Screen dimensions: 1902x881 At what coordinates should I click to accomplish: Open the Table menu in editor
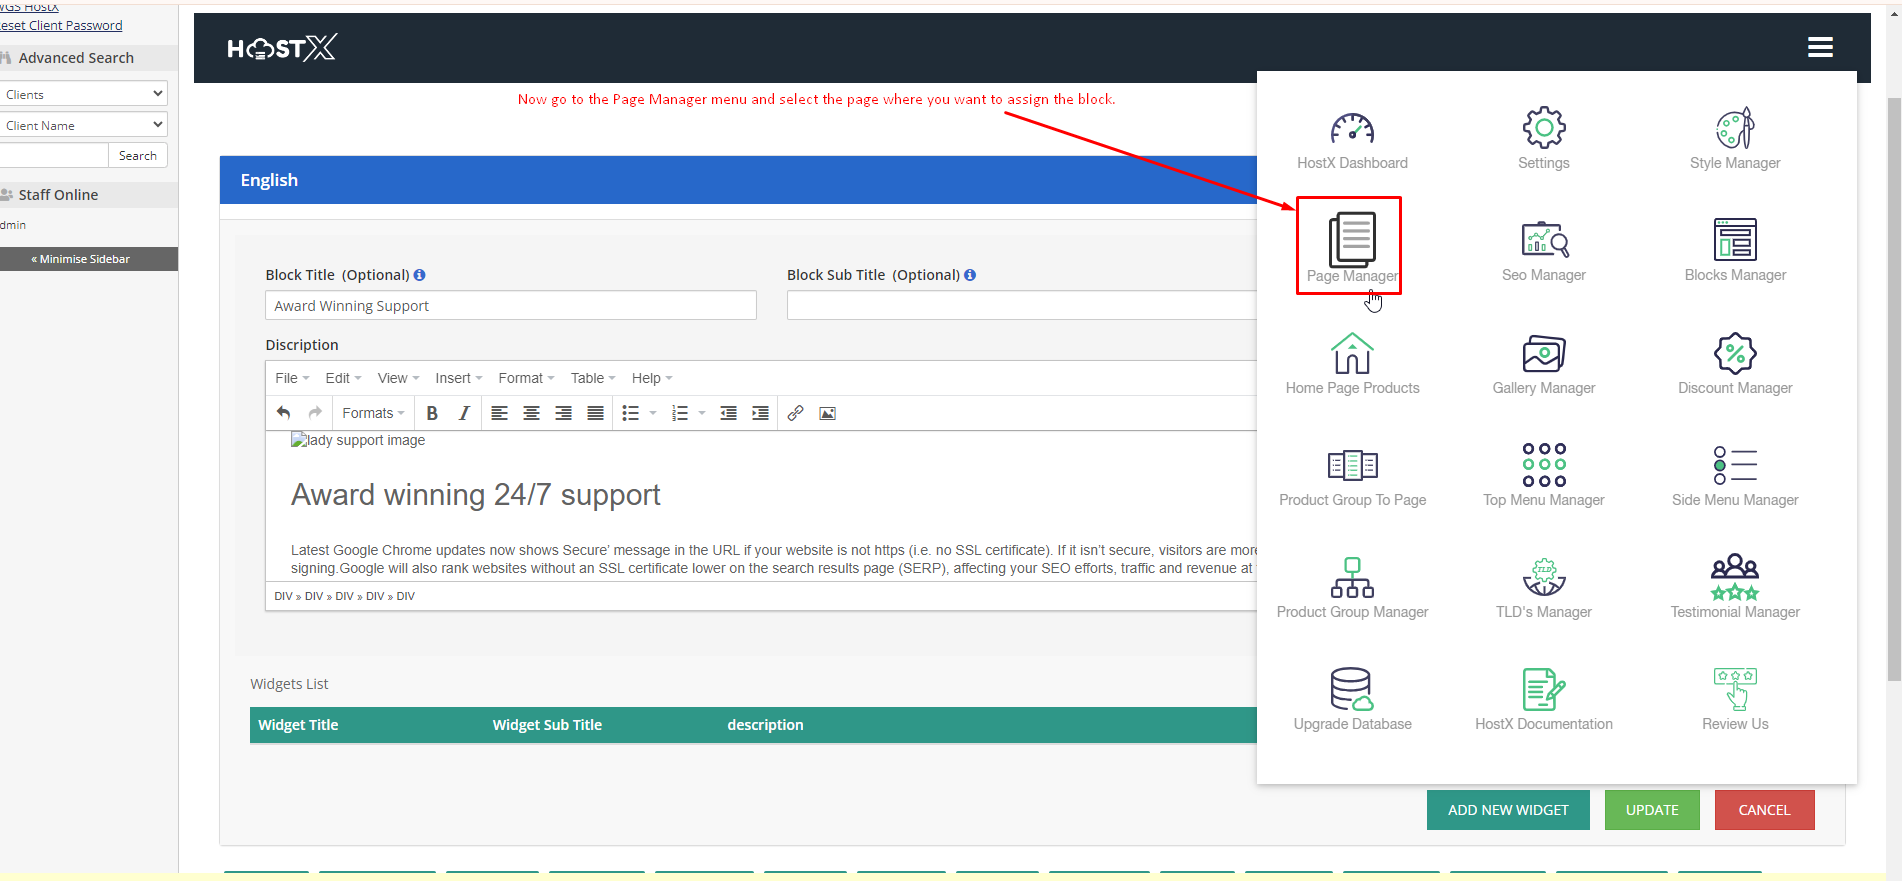592,378
